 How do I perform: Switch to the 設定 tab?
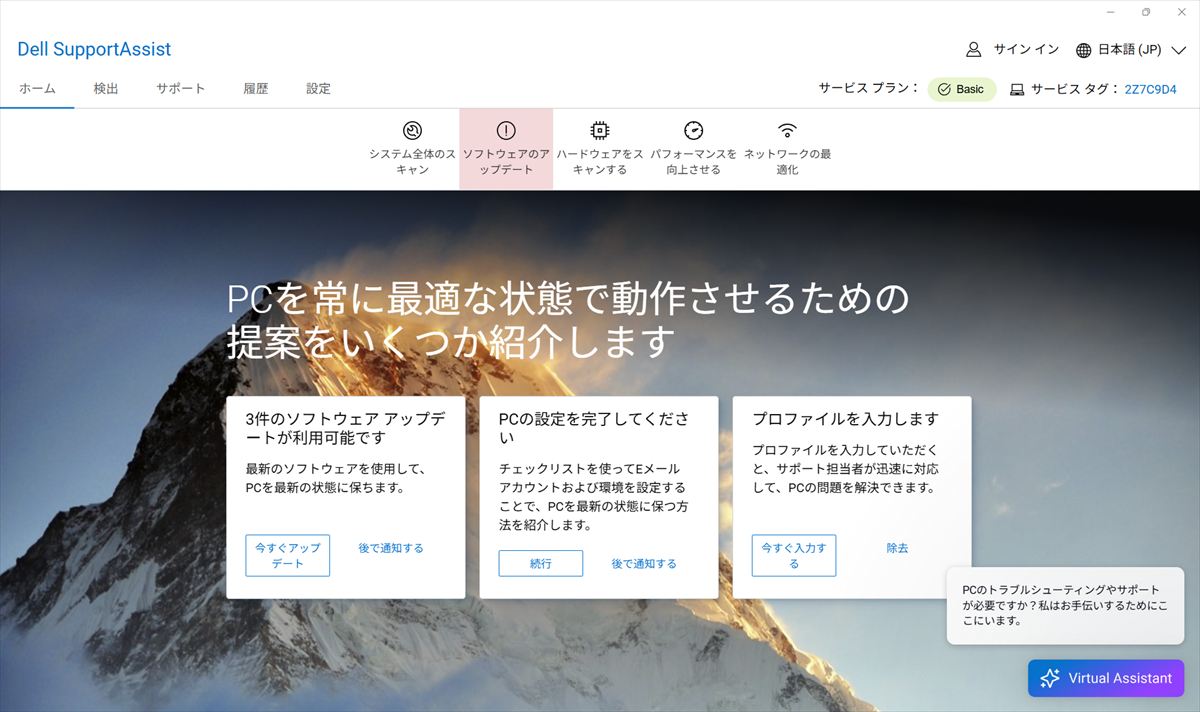pos(318,88)
